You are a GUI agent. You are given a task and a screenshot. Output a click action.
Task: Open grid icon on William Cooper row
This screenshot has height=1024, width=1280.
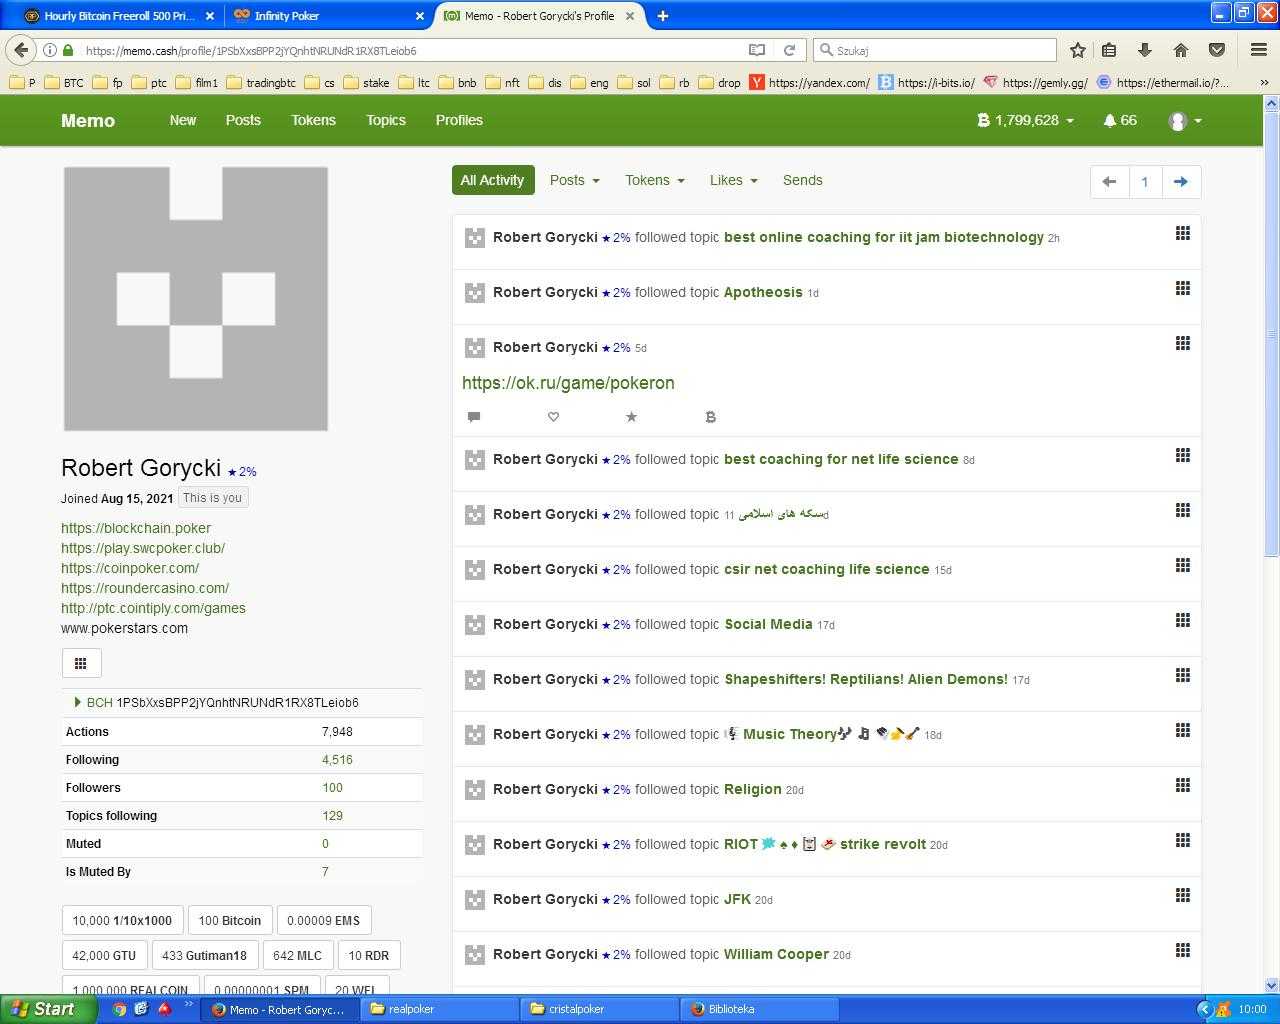point(1182,950)
